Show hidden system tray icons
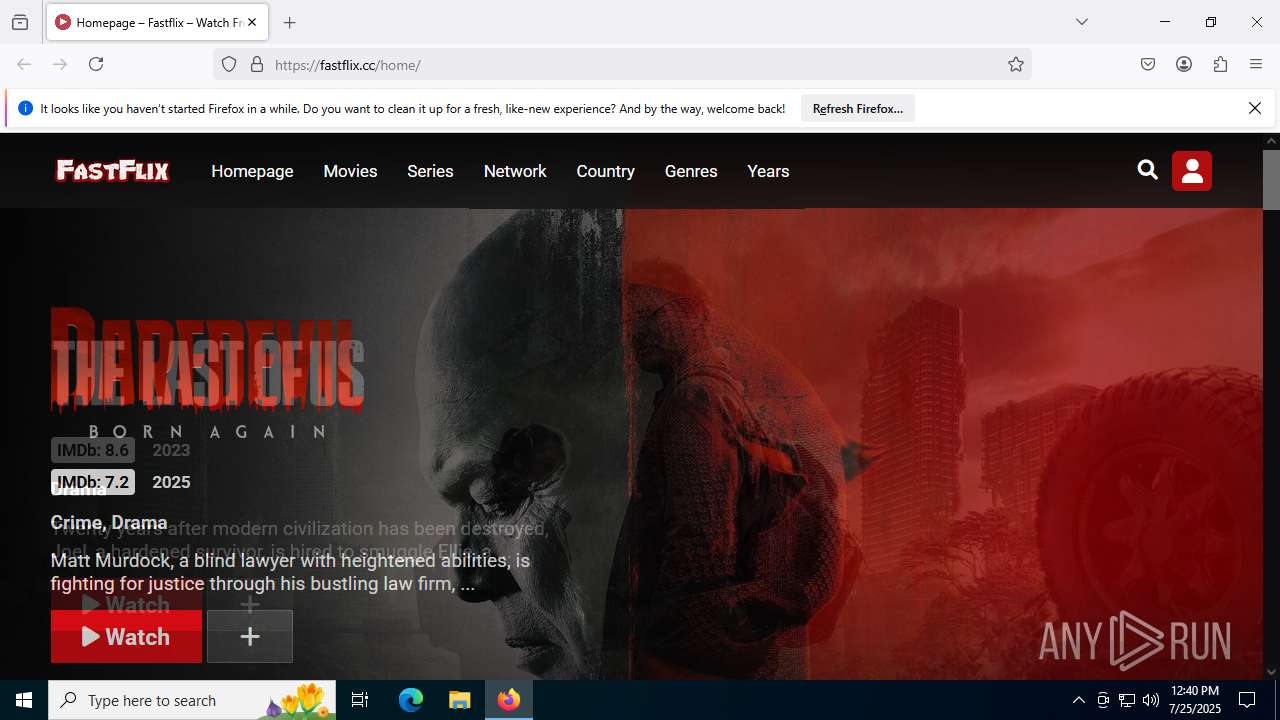This screenshot has height=720, width=1280. pyautogui.click(x=1078, y=700)
